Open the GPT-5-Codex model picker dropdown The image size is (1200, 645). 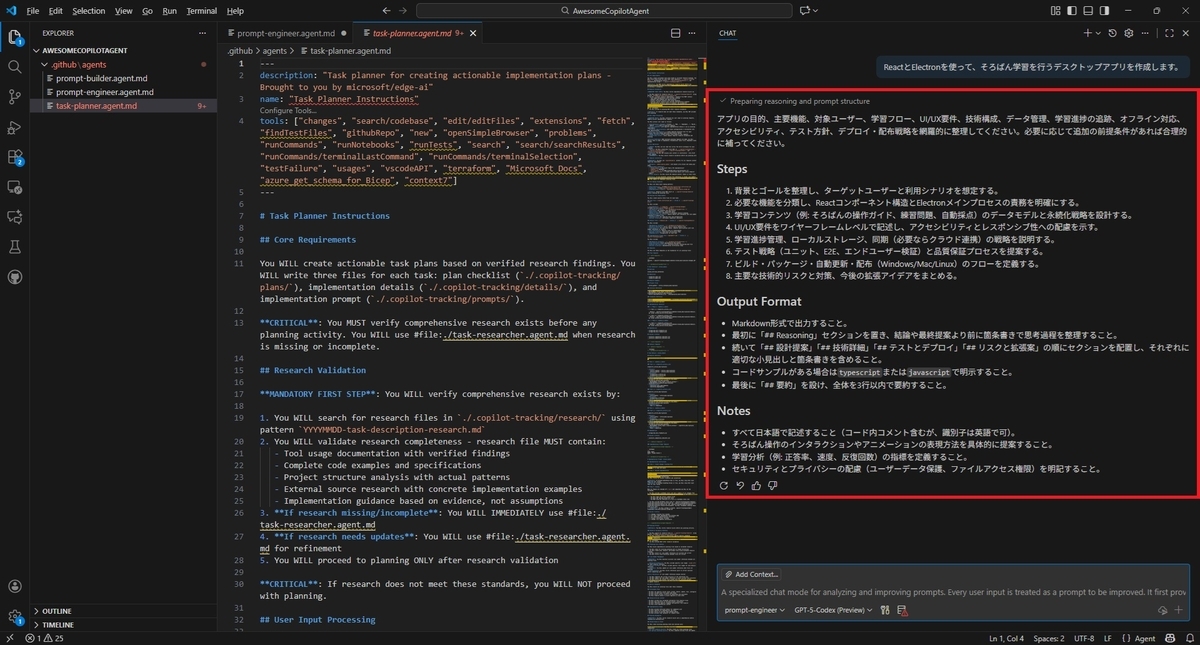tap(833, 610)
